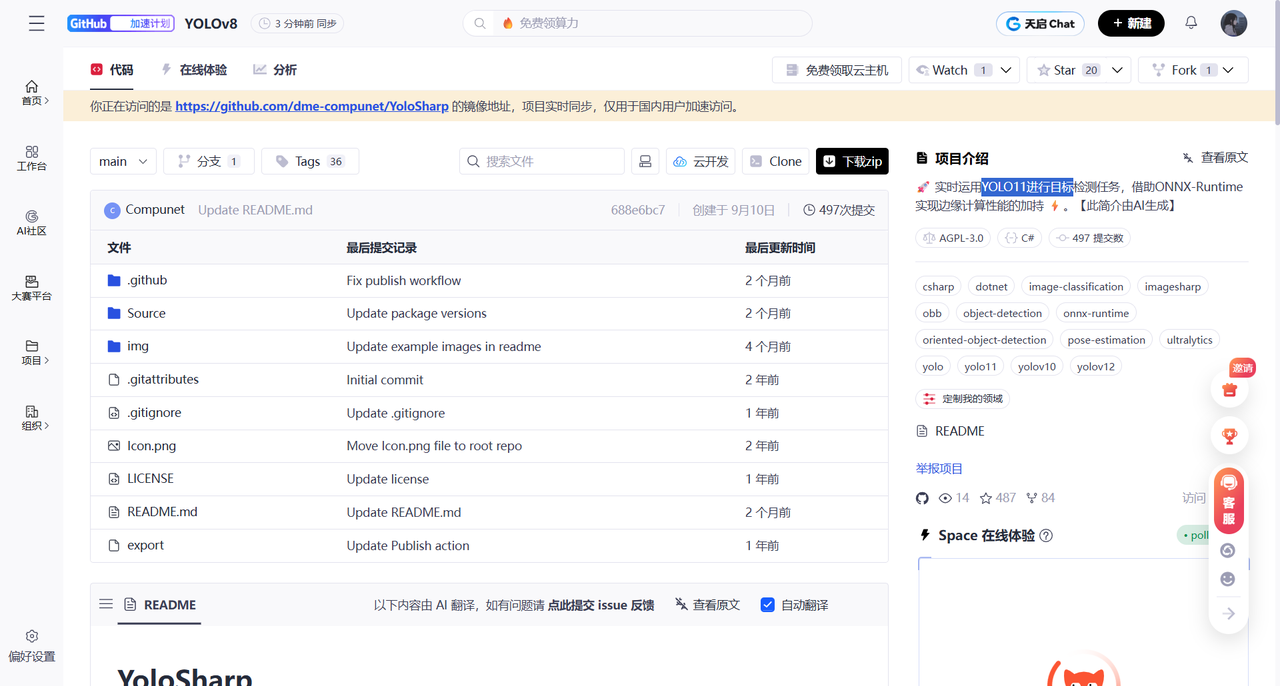This screenshot has width=1280, height=686.
Task: Click the AGPL-3.0 license badge
Action: click(953, 238)
